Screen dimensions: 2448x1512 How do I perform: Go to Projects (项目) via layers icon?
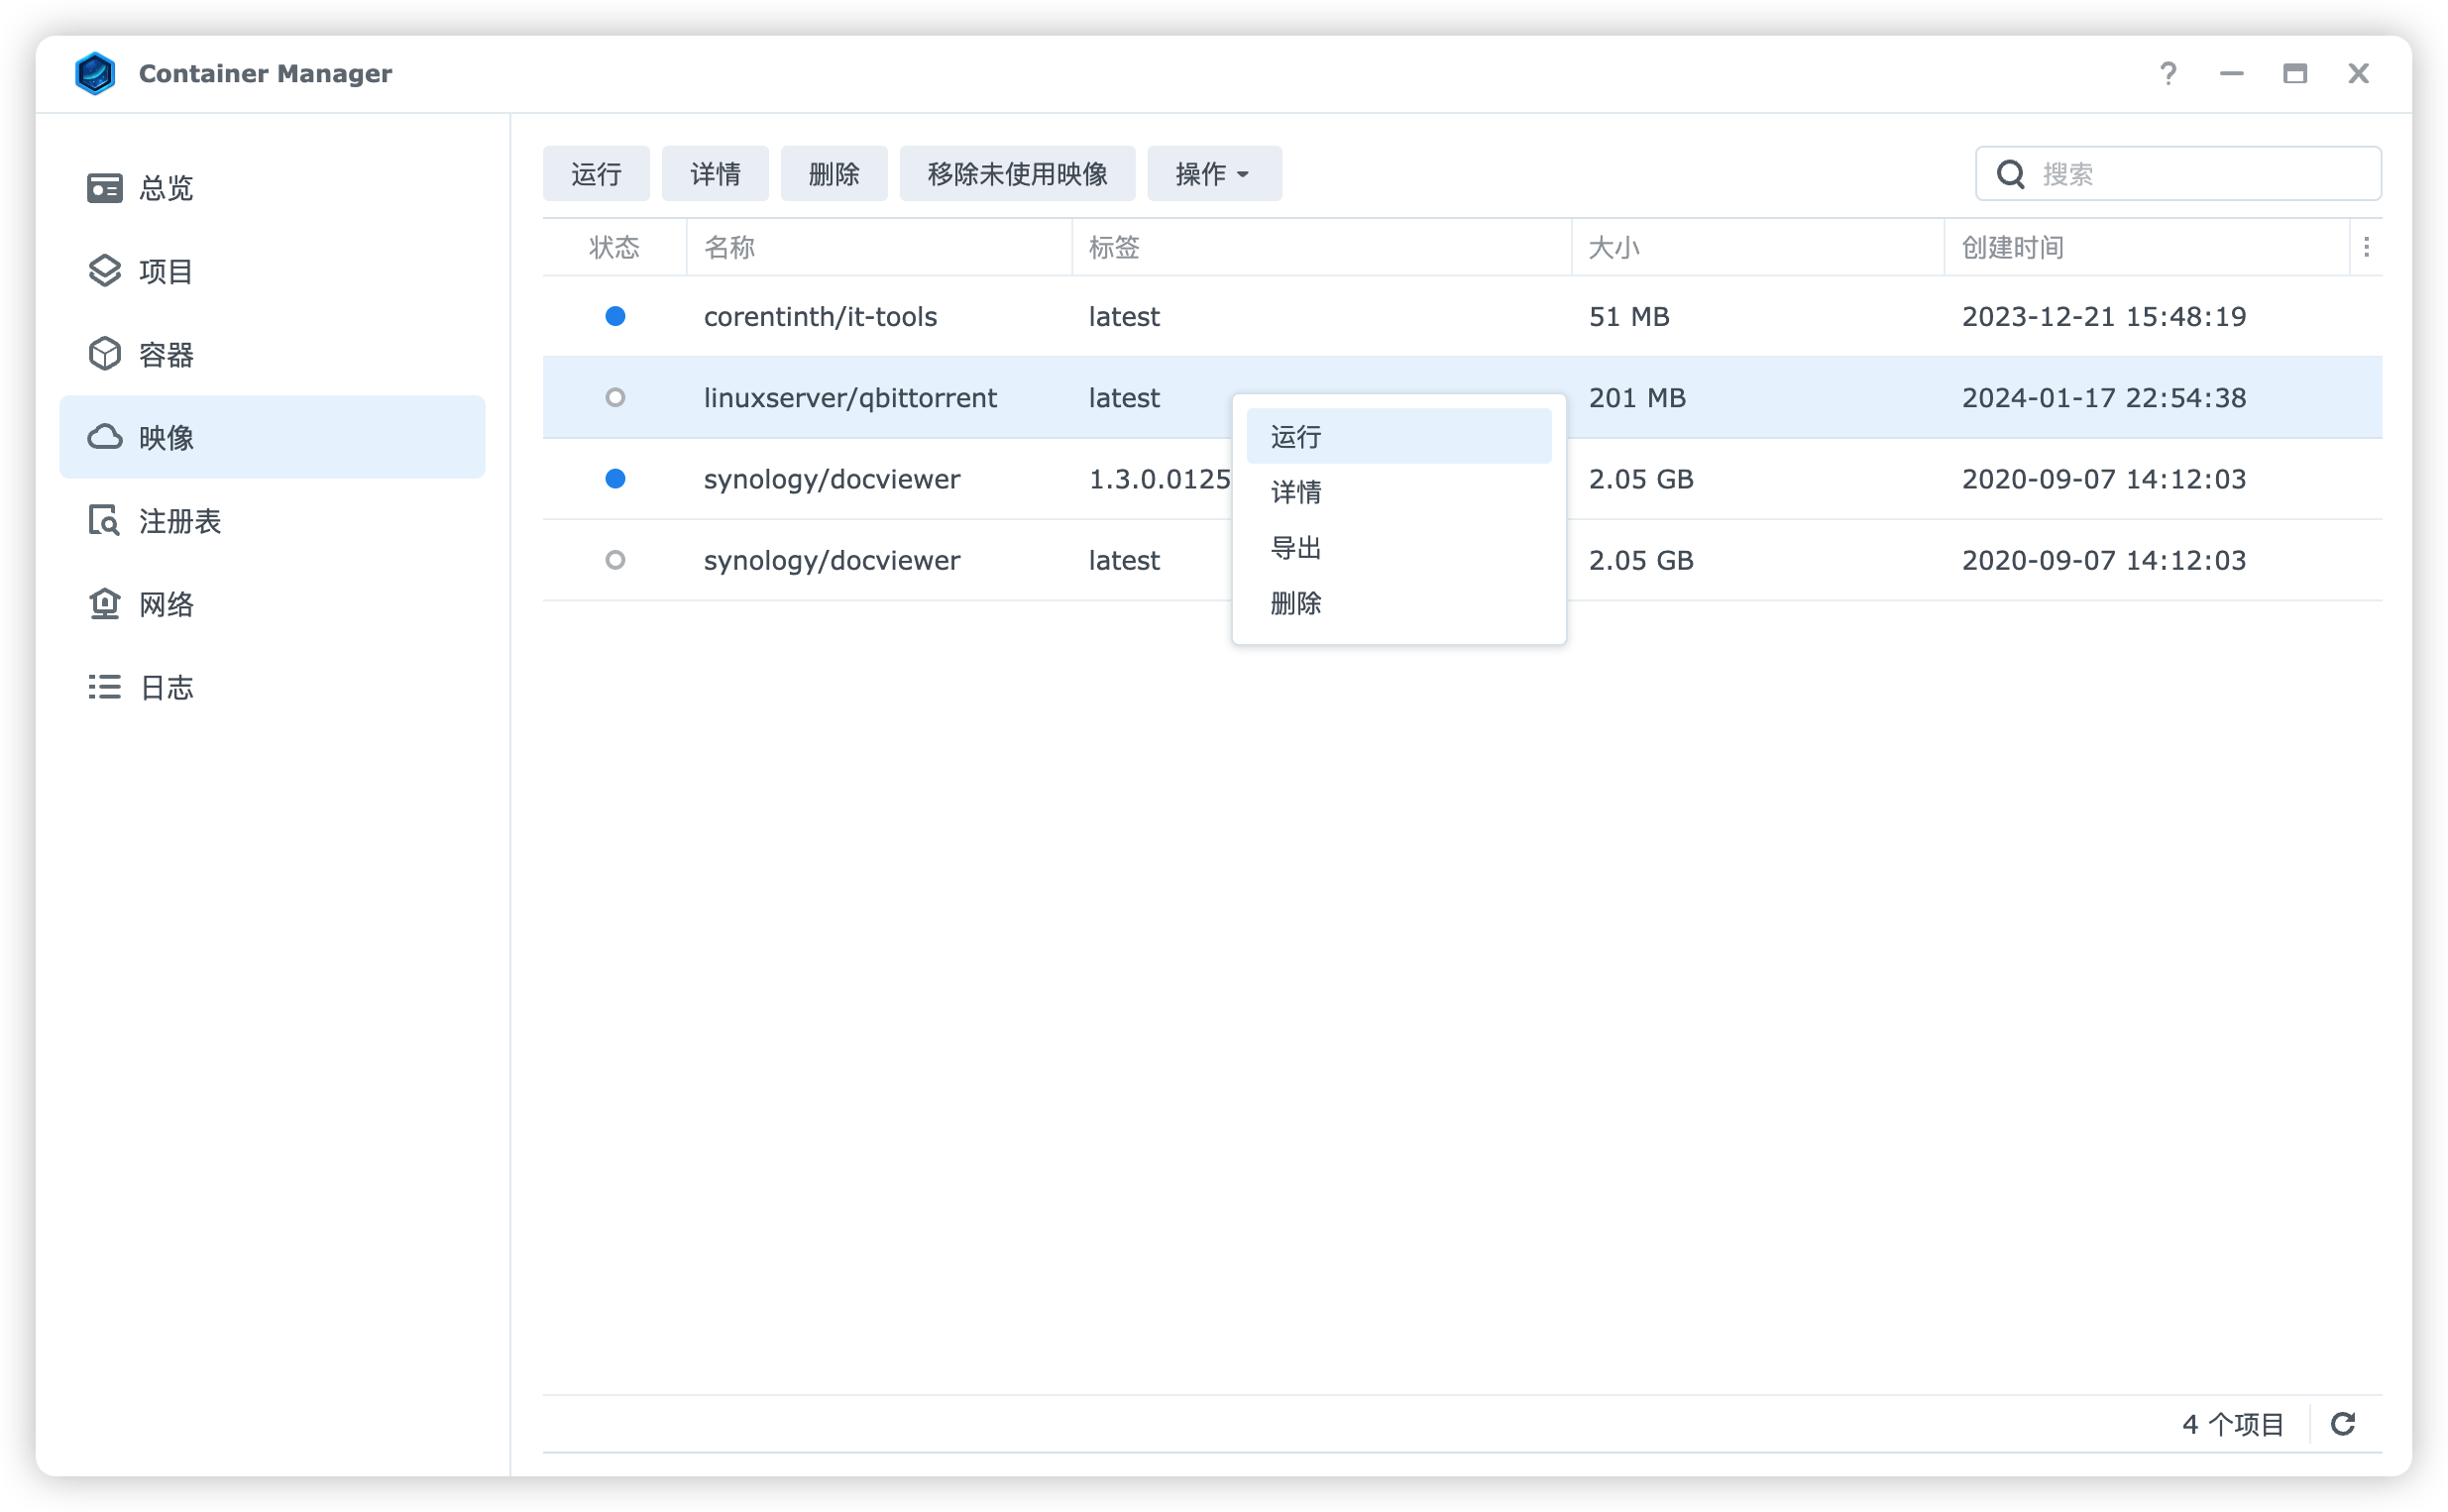tap(104, 271)
